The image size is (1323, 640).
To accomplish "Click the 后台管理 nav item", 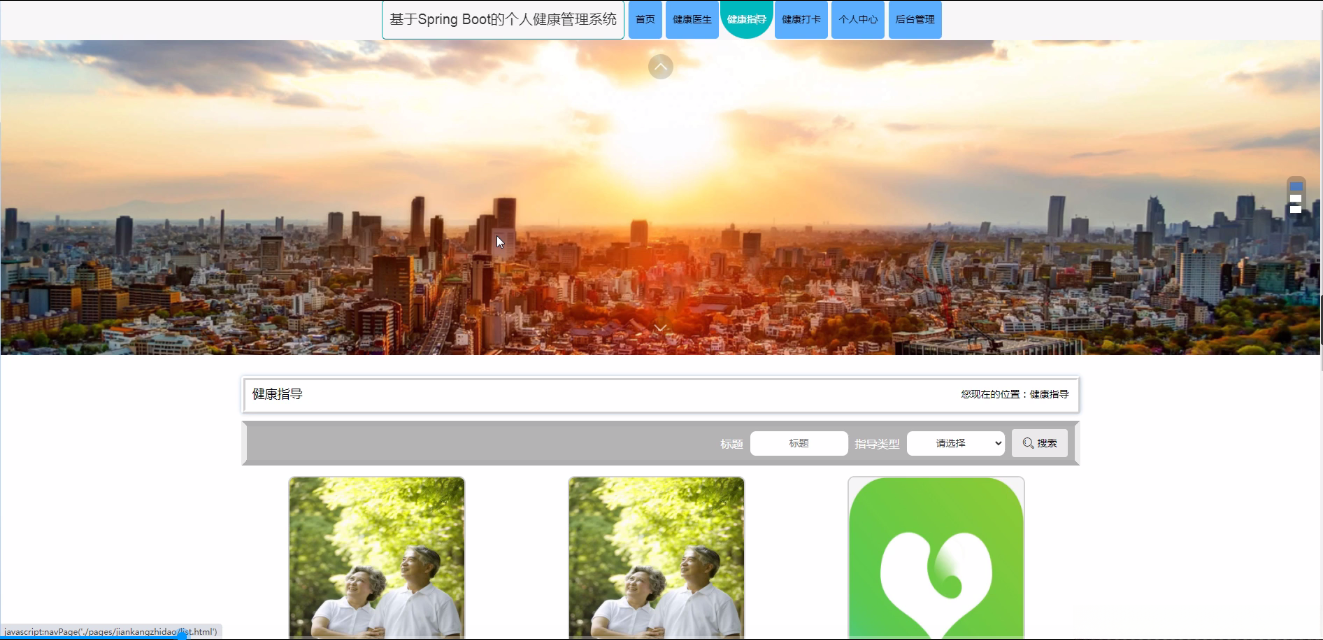I will (x=915, y=19).
